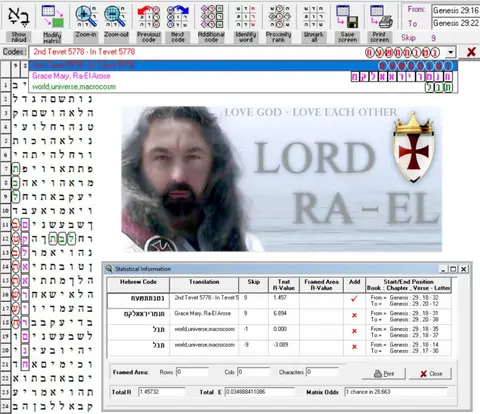This screenshot has width=480, height=414.
Task: Toggle Add mark for Grace Mary, Ra-El Arose row
Action: click(354, 315)
